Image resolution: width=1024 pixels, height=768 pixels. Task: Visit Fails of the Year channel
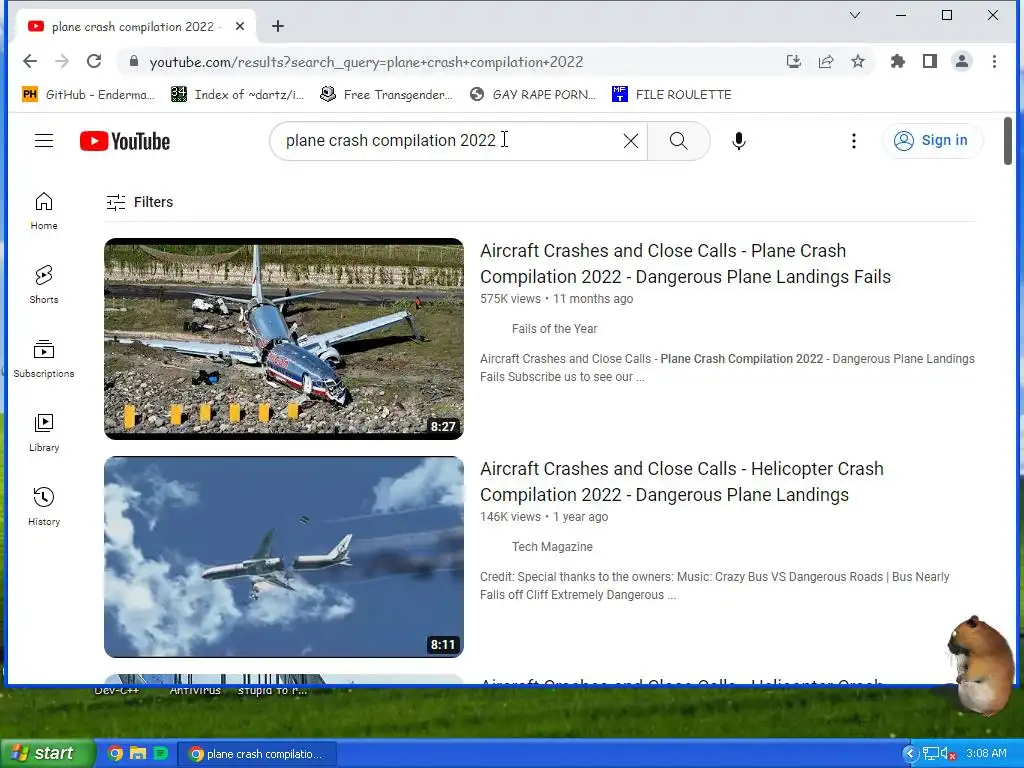click(554, 329)
